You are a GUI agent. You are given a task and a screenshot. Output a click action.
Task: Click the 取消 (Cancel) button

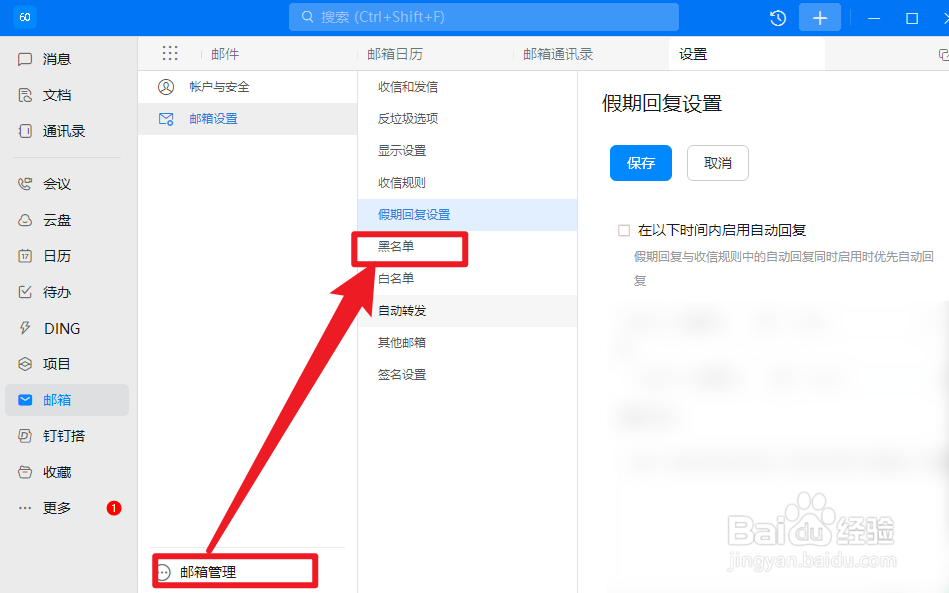(717, 162)
